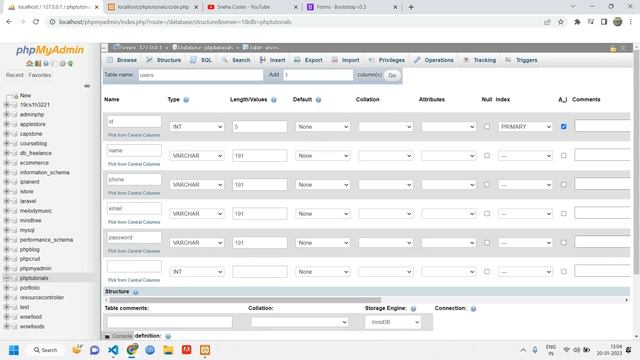Image resolution: width=640 pixels, height=360 pixels.
Task: Switch to the SQL tab
Action: [x=201, y=60]
